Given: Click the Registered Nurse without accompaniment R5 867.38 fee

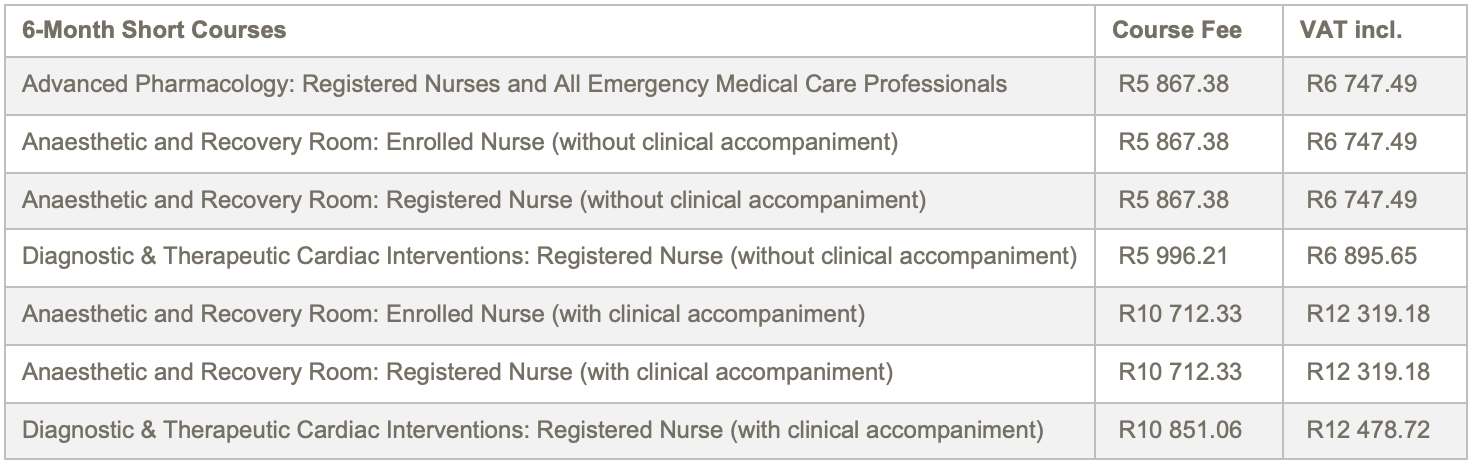Looking at the screenshot, I should [1174, 200].
